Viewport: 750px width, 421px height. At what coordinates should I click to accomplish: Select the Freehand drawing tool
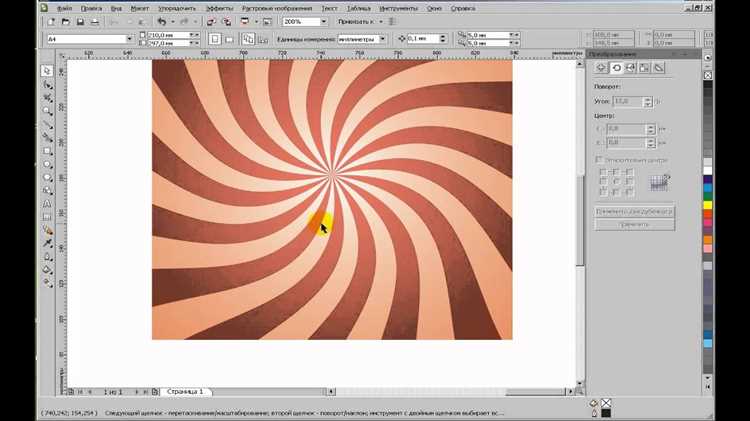click(x=46, y=124)
